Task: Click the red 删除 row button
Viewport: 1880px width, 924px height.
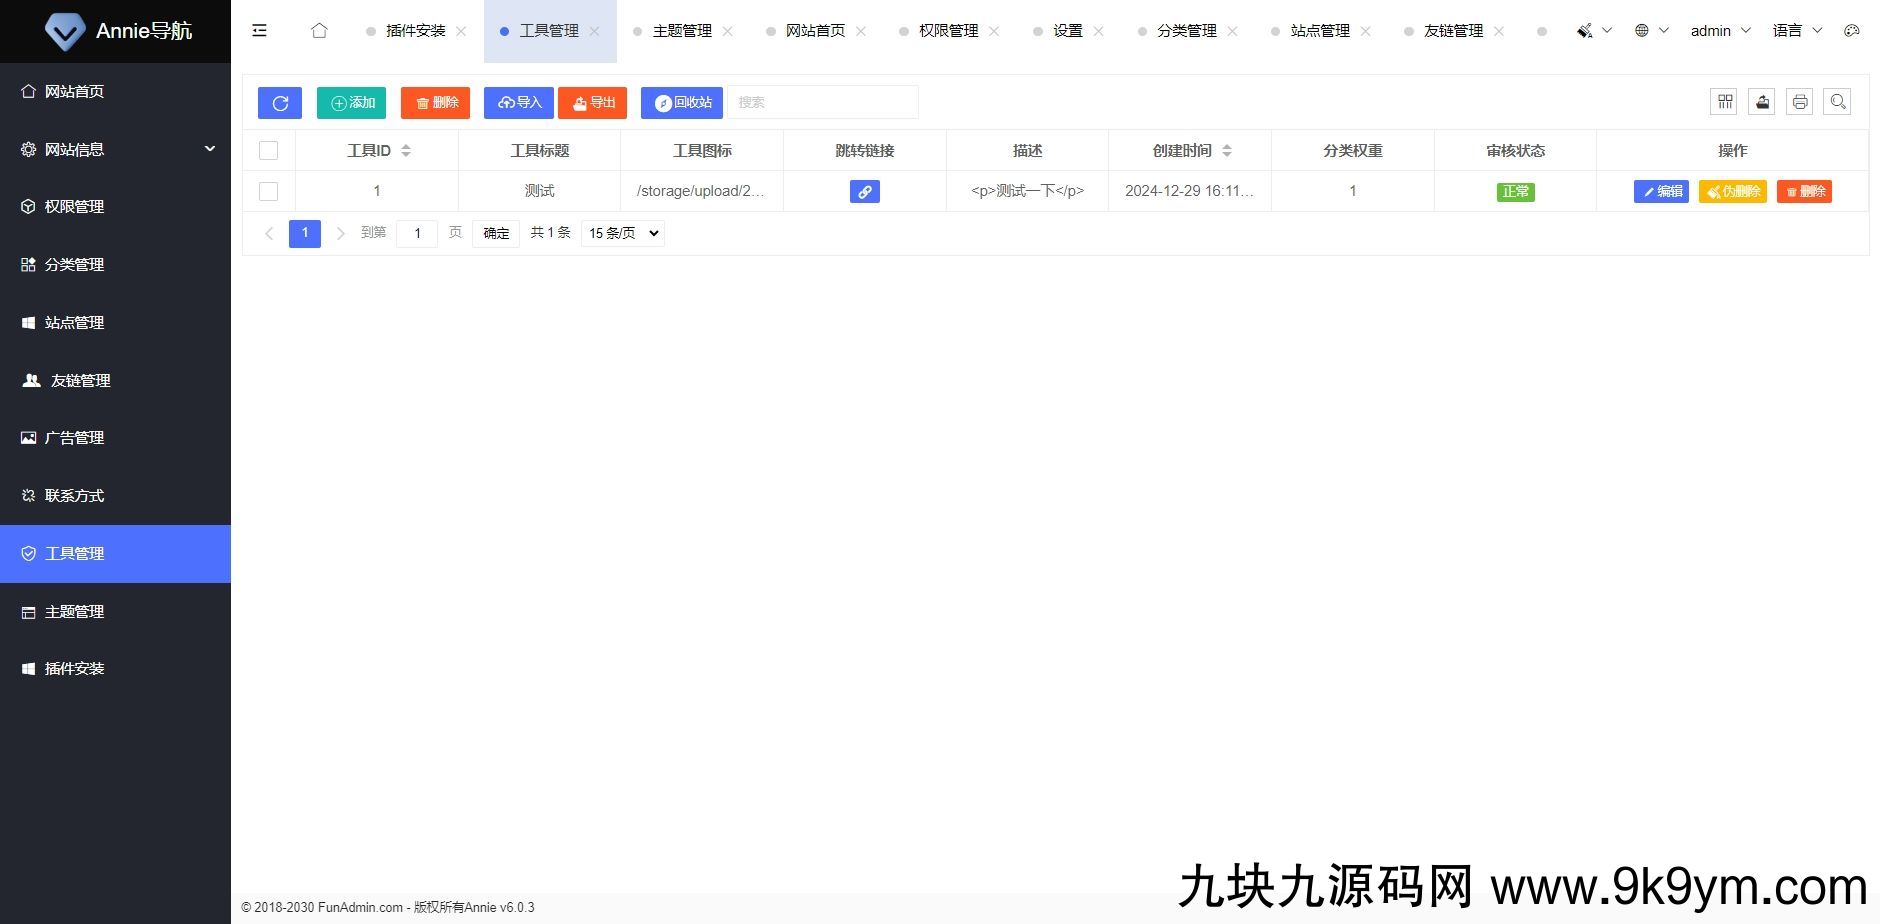Action: (x=1804, y=191)
